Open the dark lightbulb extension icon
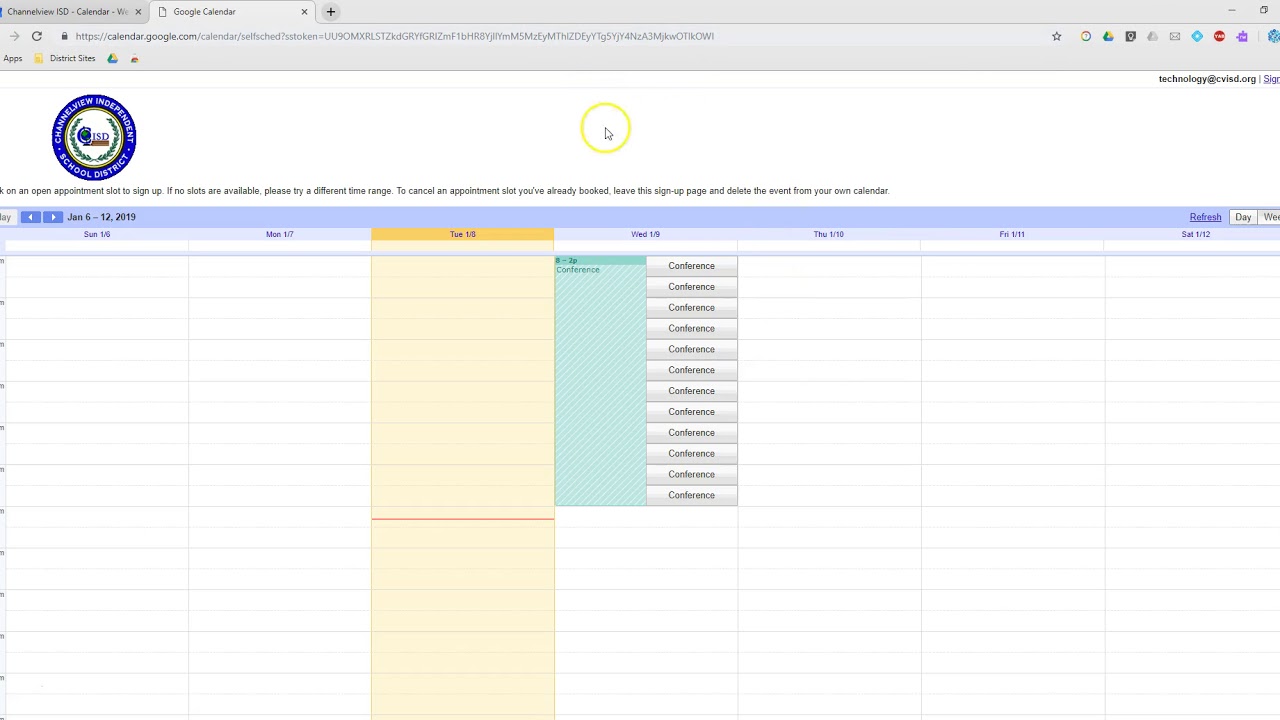 point(1130,36)
